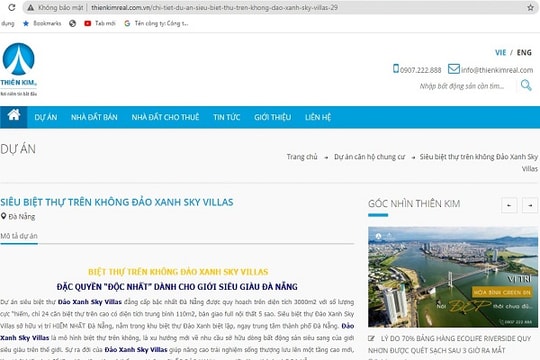Select the 'Mô tả dự án' tab
540x360 pixels.
coord(19,236)
